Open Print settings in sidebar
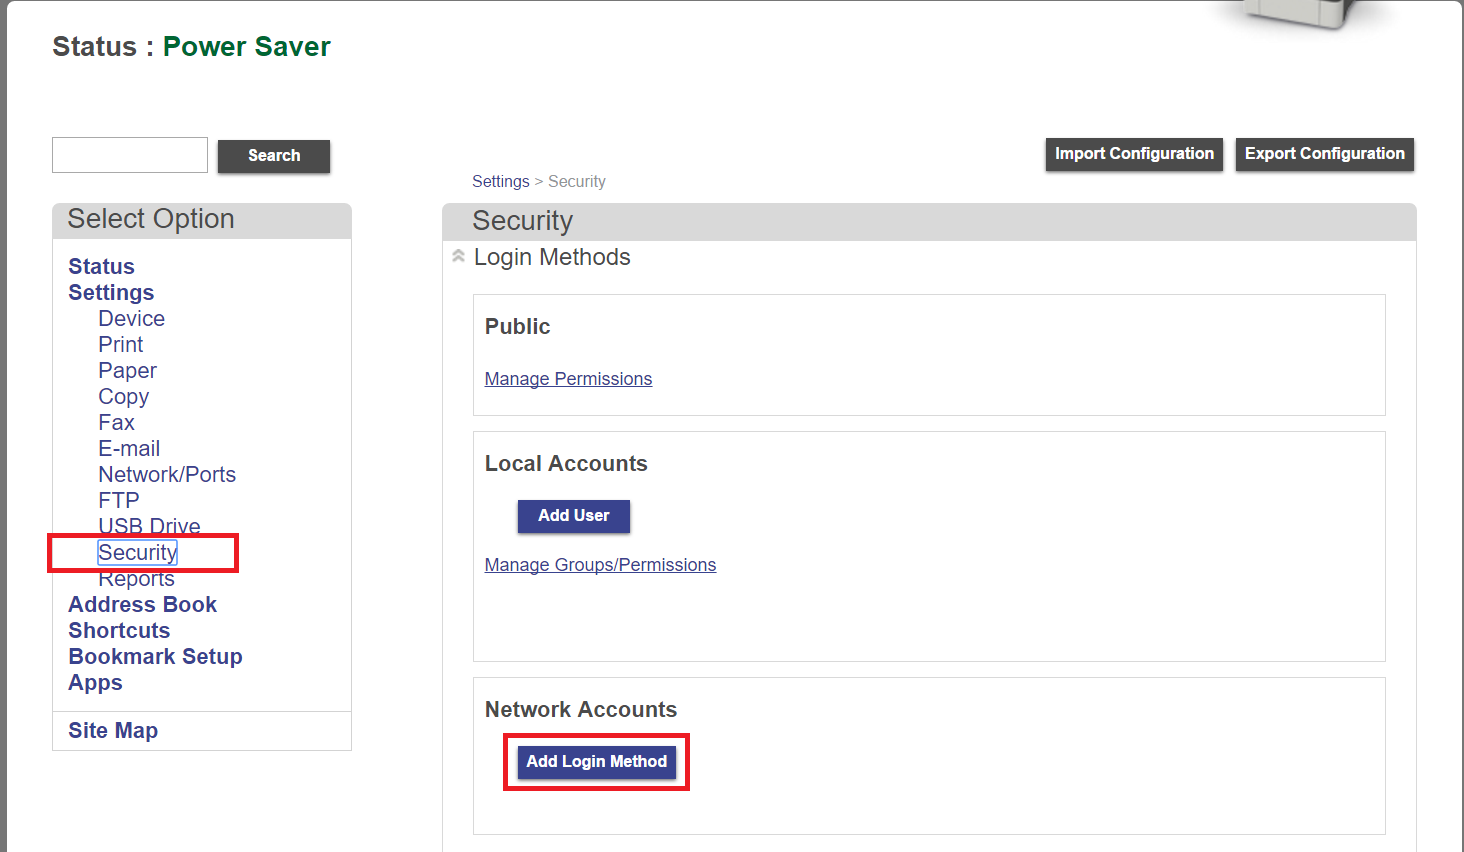 coord(120,344)
